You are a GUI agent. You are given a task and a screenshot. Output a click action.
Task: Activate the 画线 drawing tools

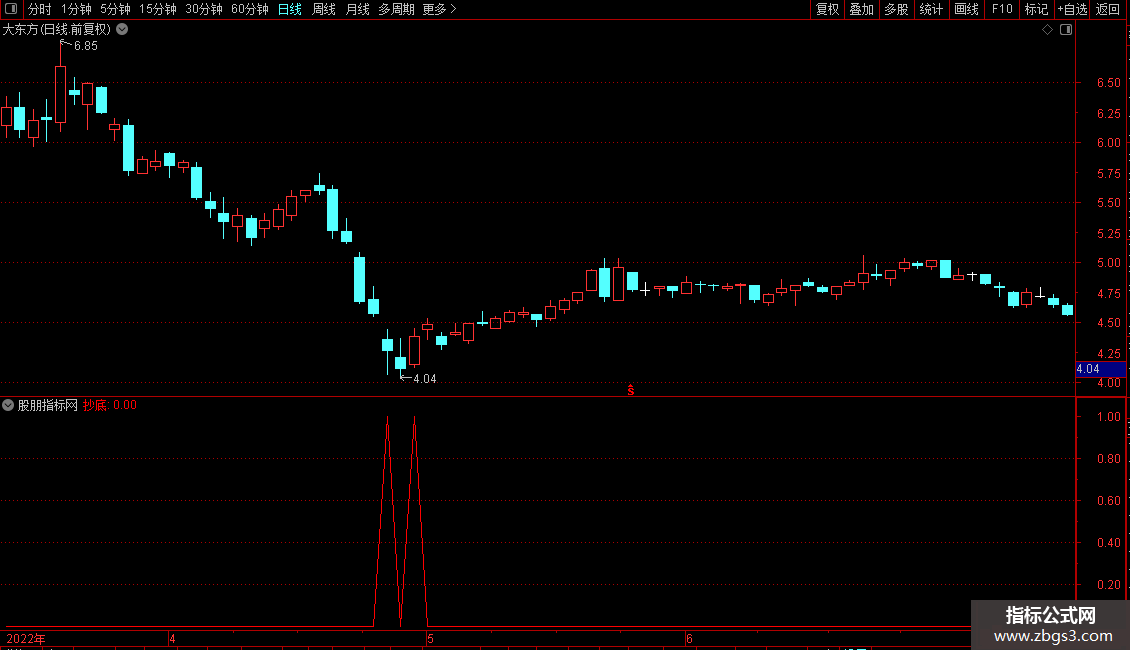tap(966, 9)
